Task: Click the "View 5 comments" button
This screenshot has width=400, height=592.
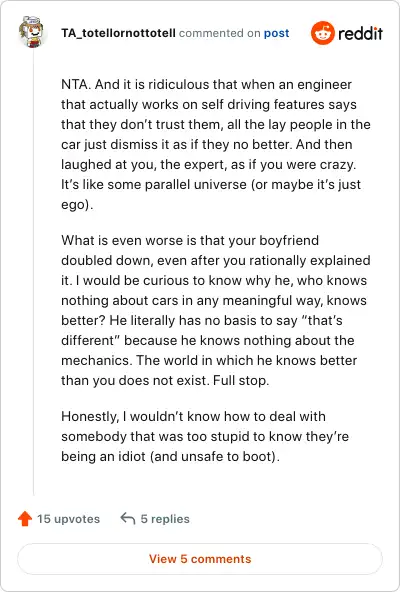Action: click(x=200, y=559)
